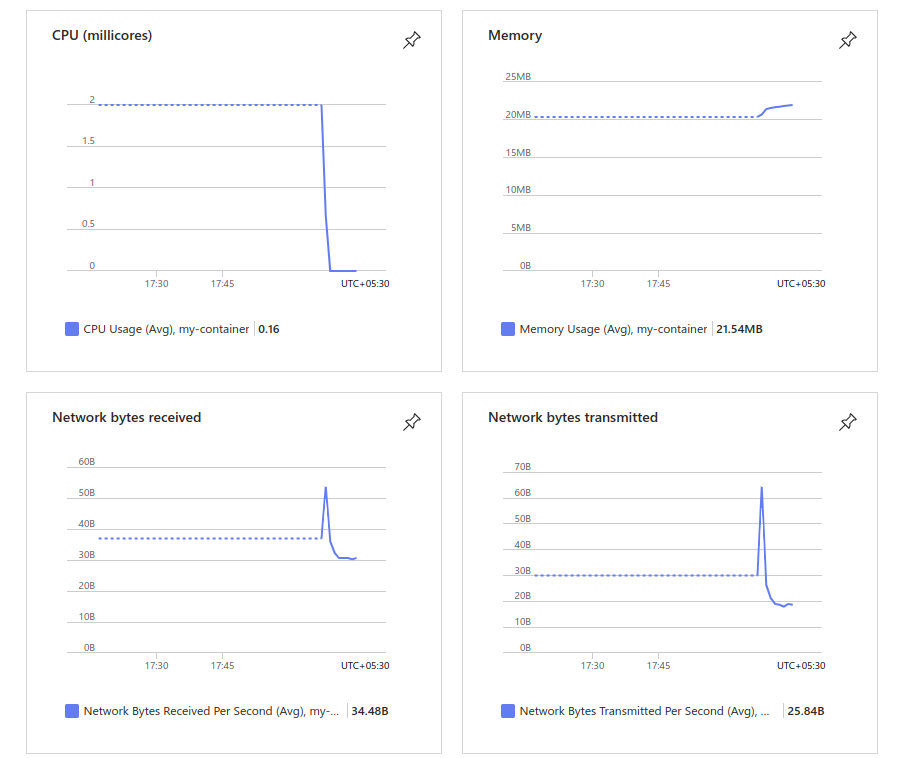
Task: Click the Network Bytes Received legend square
Action: (x=70, y=711)
